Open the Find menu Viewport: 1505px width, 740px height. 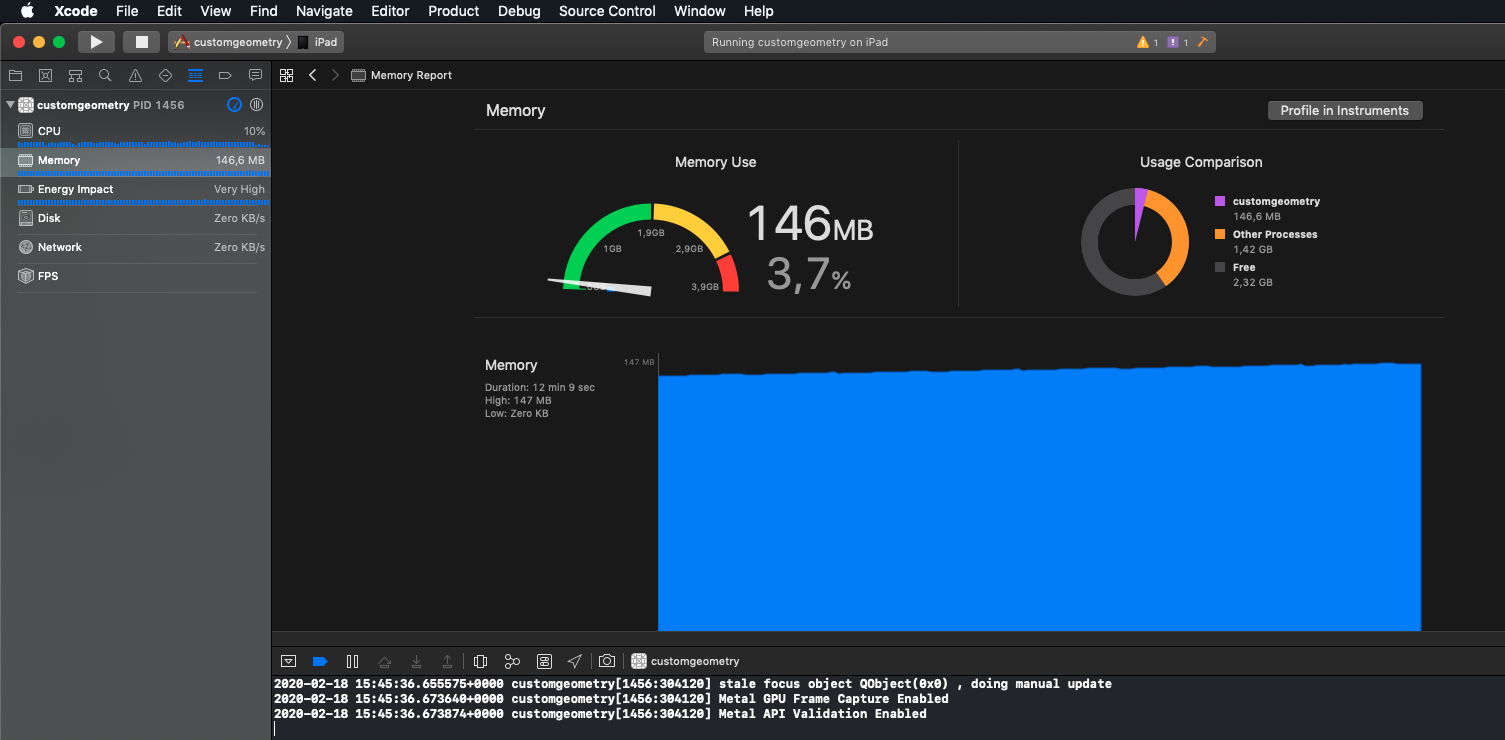point(264,11)
